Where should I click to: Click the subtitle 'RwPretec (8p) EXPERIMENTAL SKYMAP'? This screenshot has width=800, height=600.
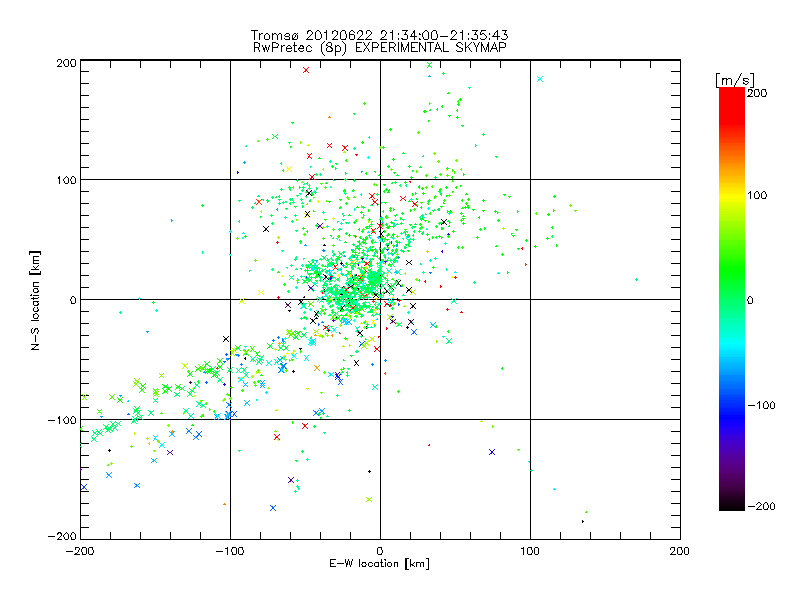tap(380, 48)
